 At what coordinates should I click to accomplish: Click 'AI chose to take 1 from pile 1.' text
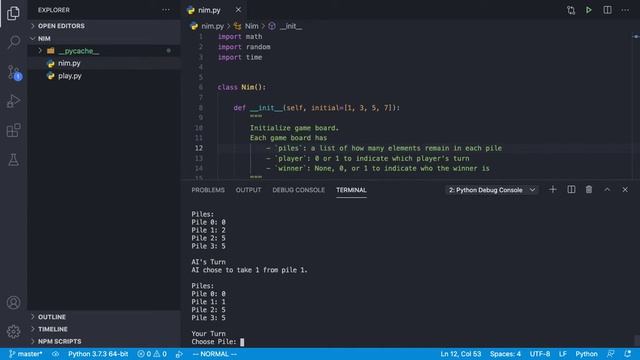point(249,270)
